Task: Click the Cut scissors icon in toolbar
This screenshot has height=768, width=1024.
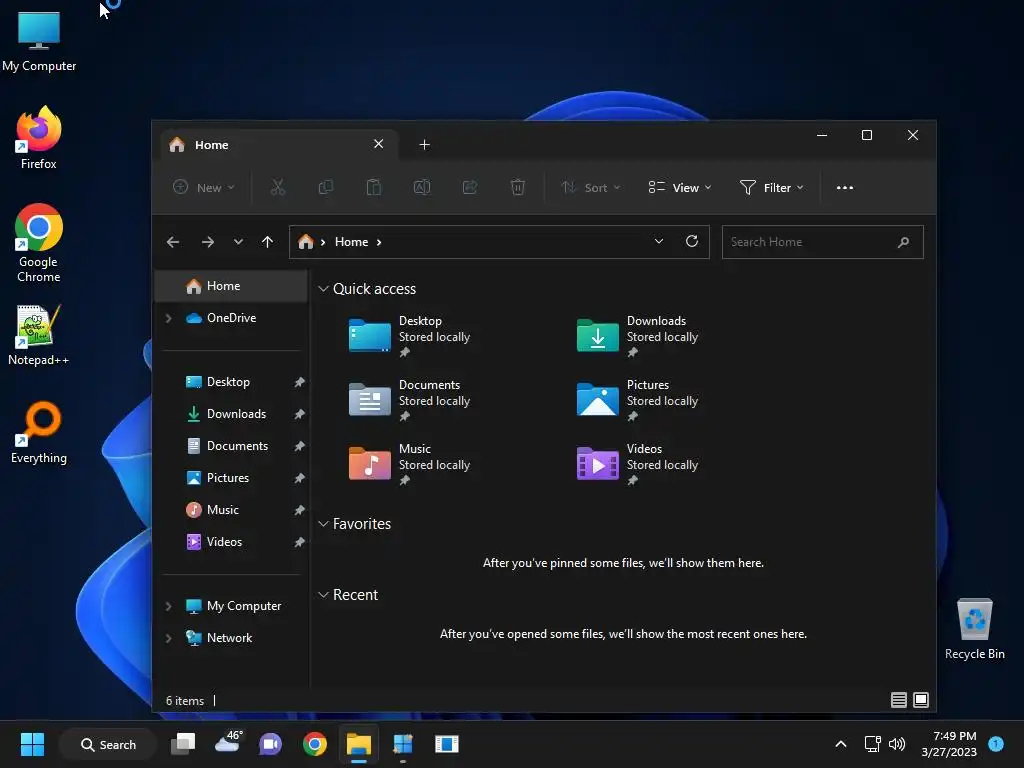Action: coord(278,187)
